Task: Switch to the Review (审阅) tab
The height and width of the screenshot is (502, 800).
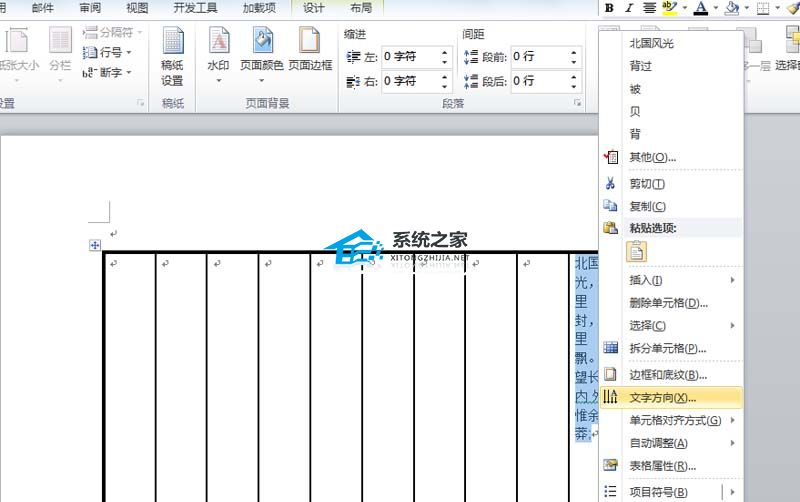Action: point(90,8)
